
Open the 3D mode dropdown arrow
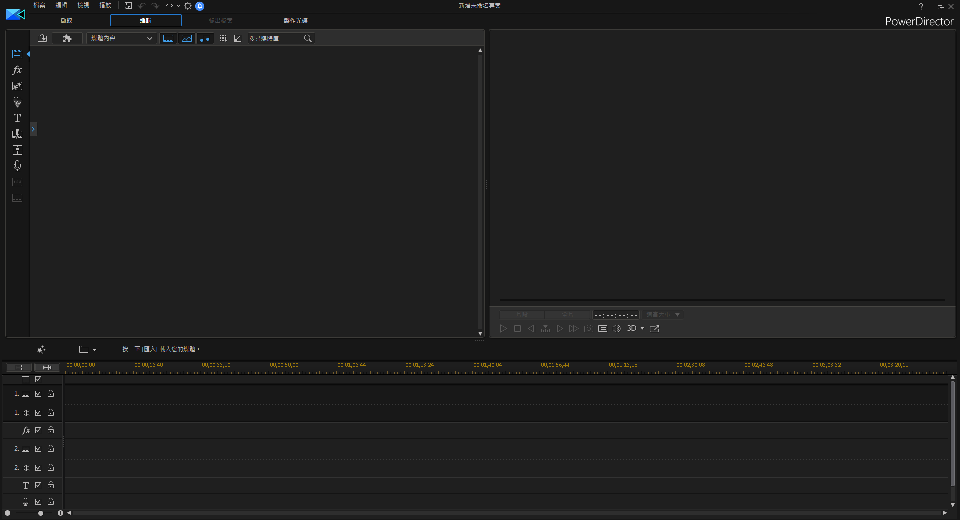pos(642,328)
